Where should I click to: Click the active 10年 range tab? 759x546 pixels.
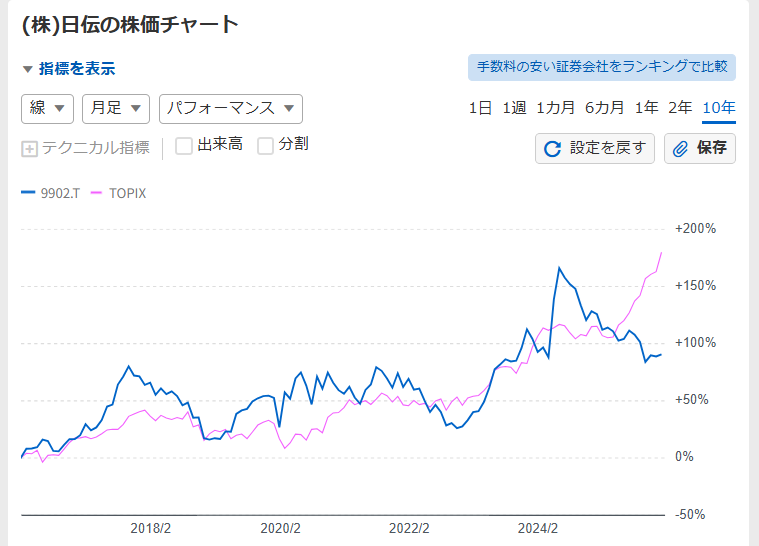pyautogui.click(x=718, y=108)
